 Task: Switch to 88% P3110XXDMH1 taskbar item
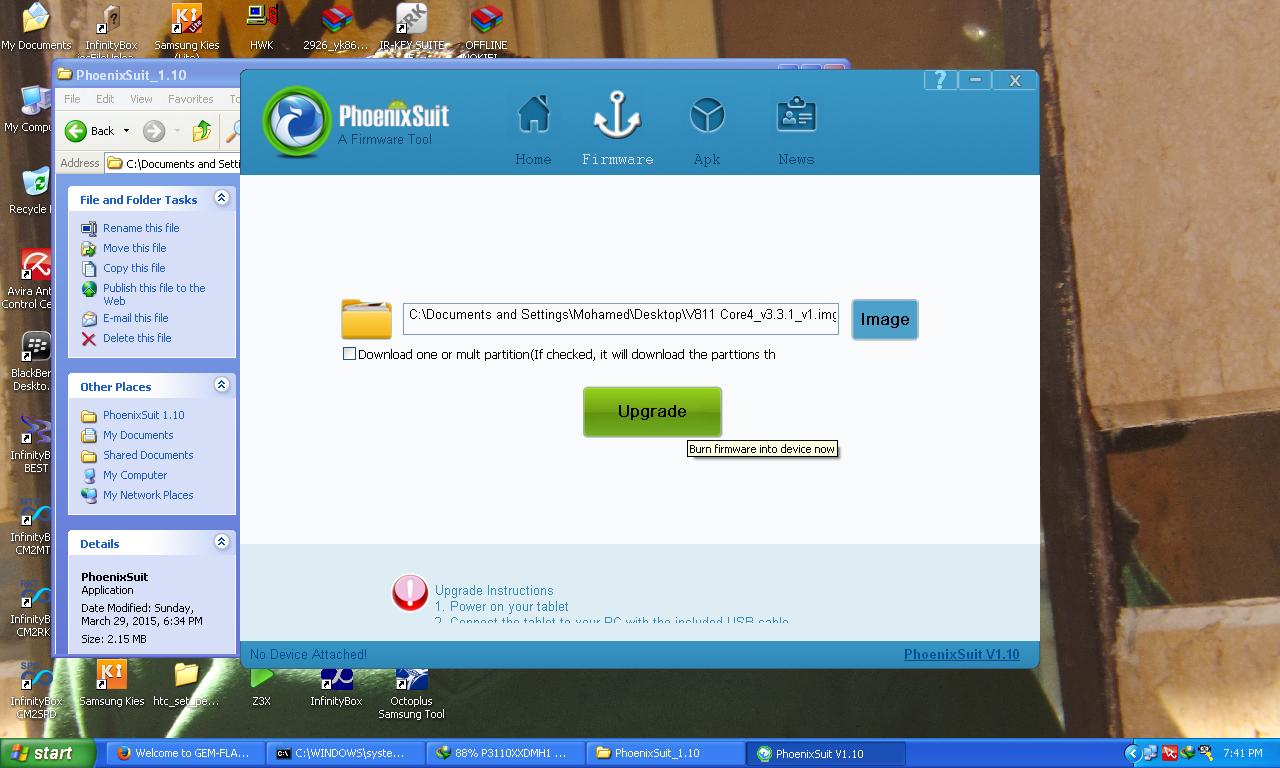point(506,753)
